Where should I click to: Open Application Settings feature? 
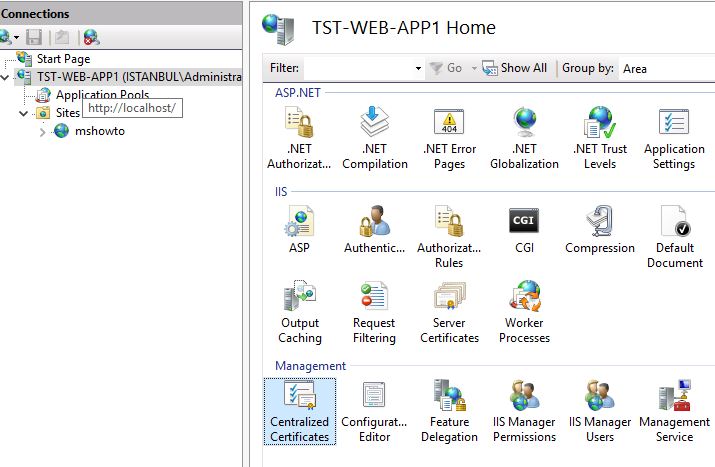pyautogui.click(x=674, y=137)
